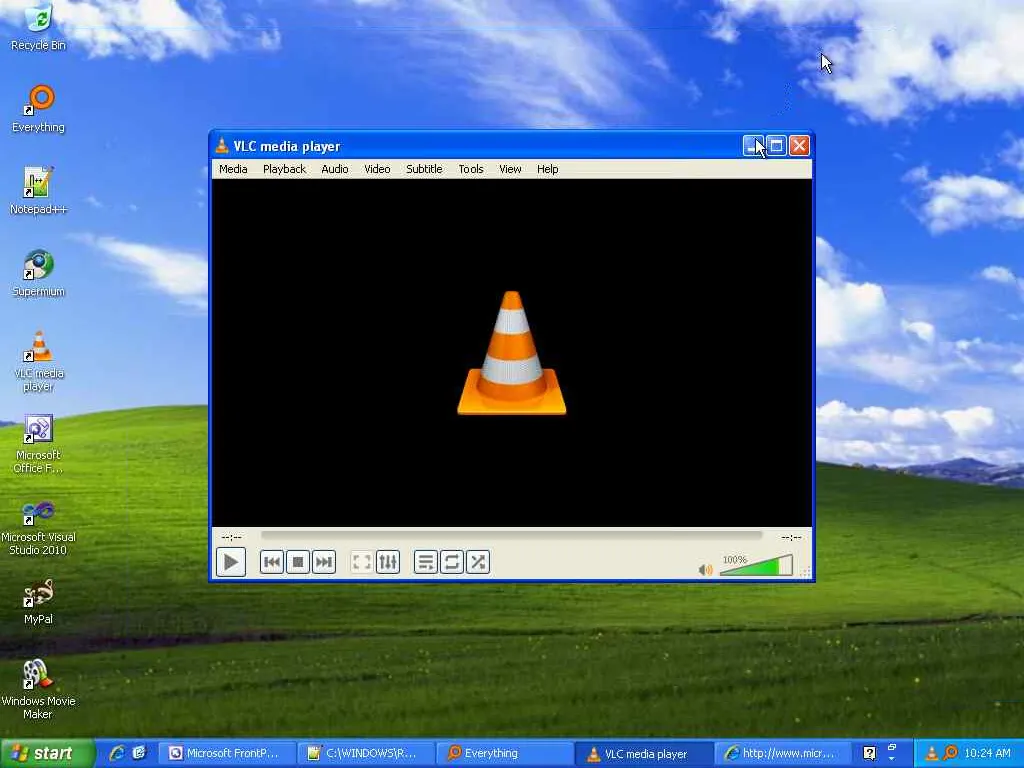Start playback with the Play button
The height and width of the screenshot is (768, 1024).
pyautogui.click(x=231, y=562)
